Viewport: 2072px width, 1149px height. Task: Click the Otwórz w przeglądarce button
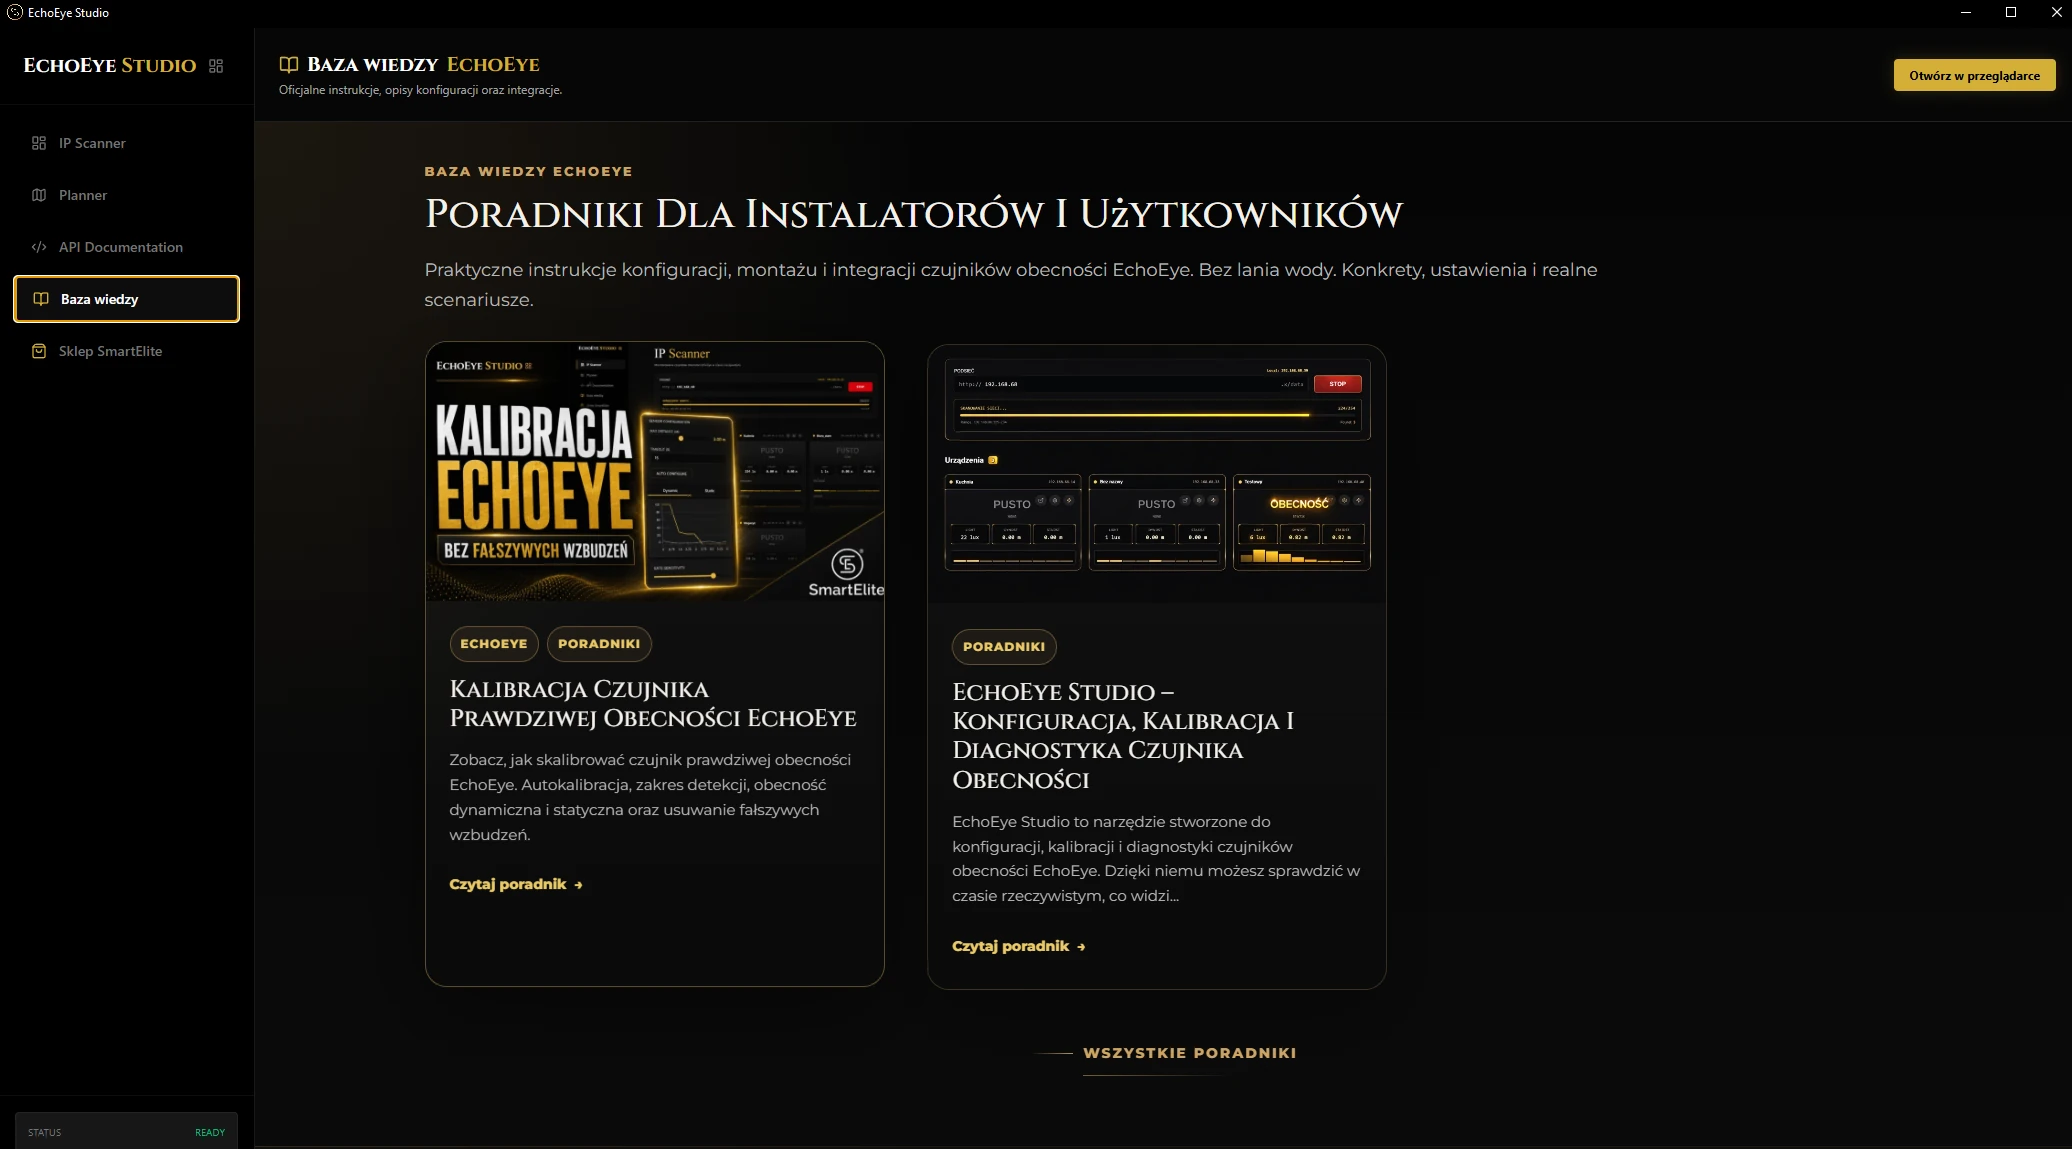coord(1974,75)
